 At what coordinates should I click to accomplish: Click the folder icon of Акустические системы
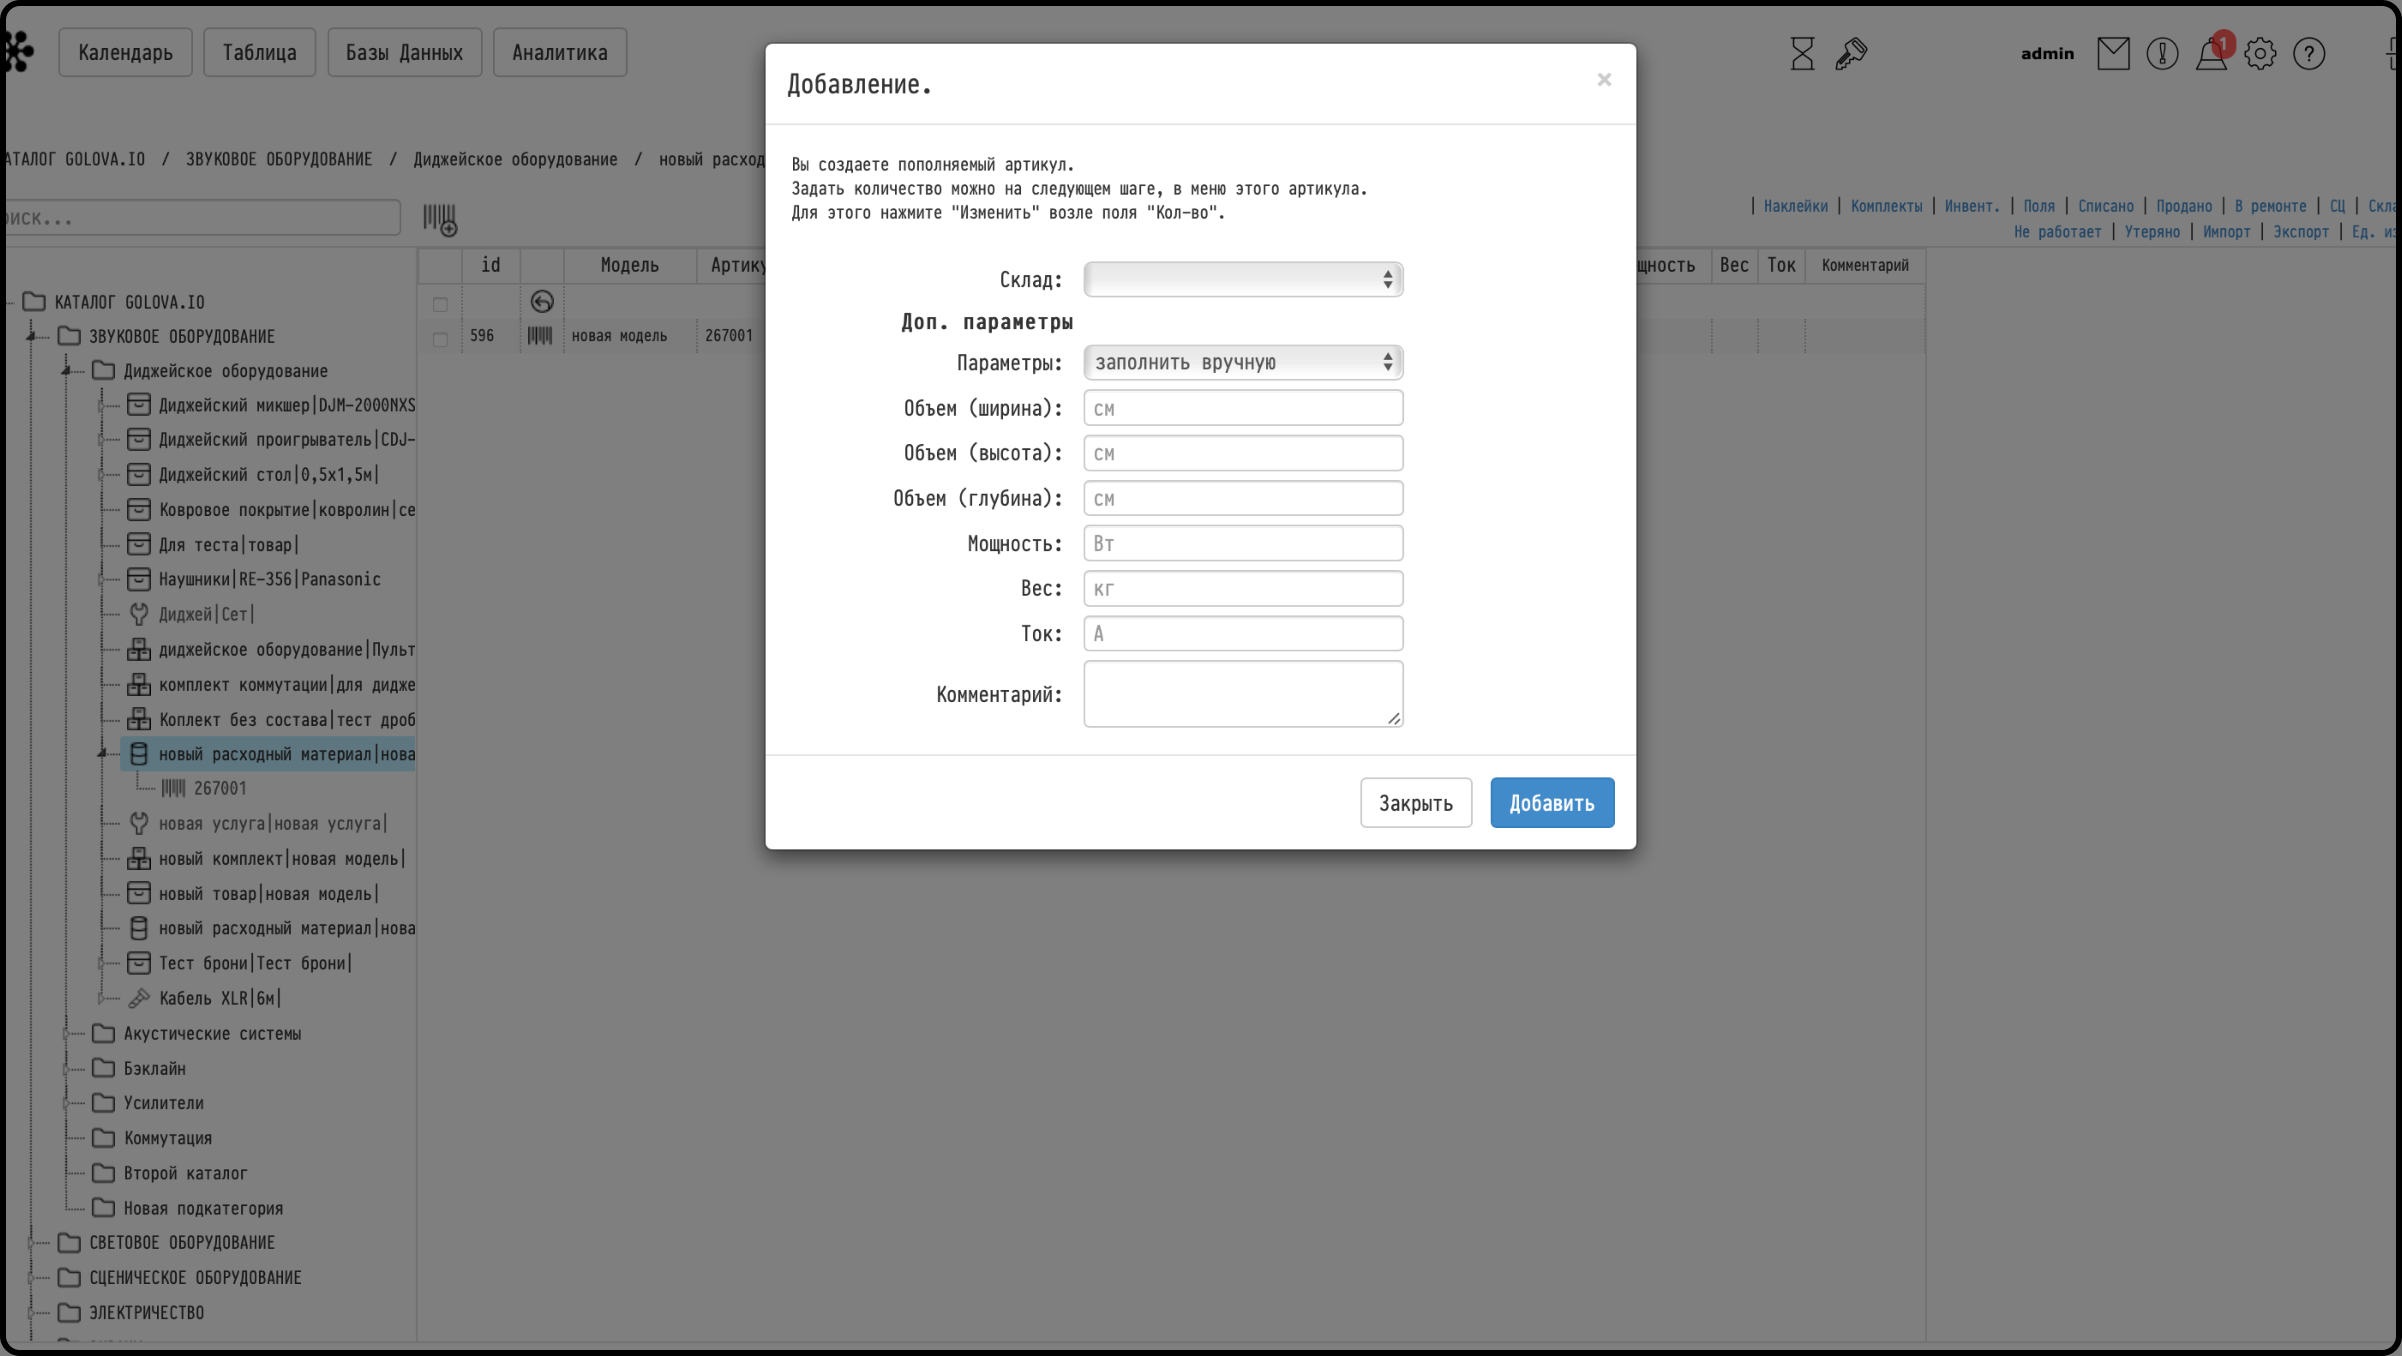103,1033
